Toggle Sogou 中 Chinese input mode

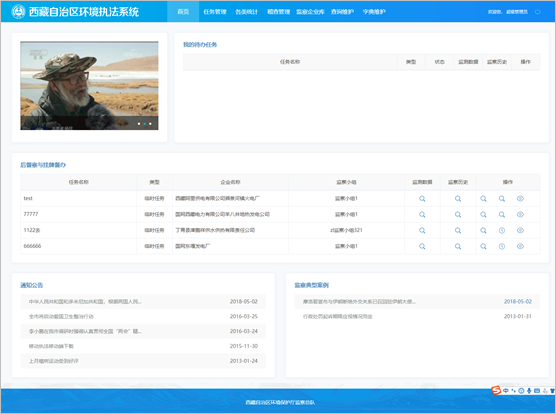click(x=506, y=391)
